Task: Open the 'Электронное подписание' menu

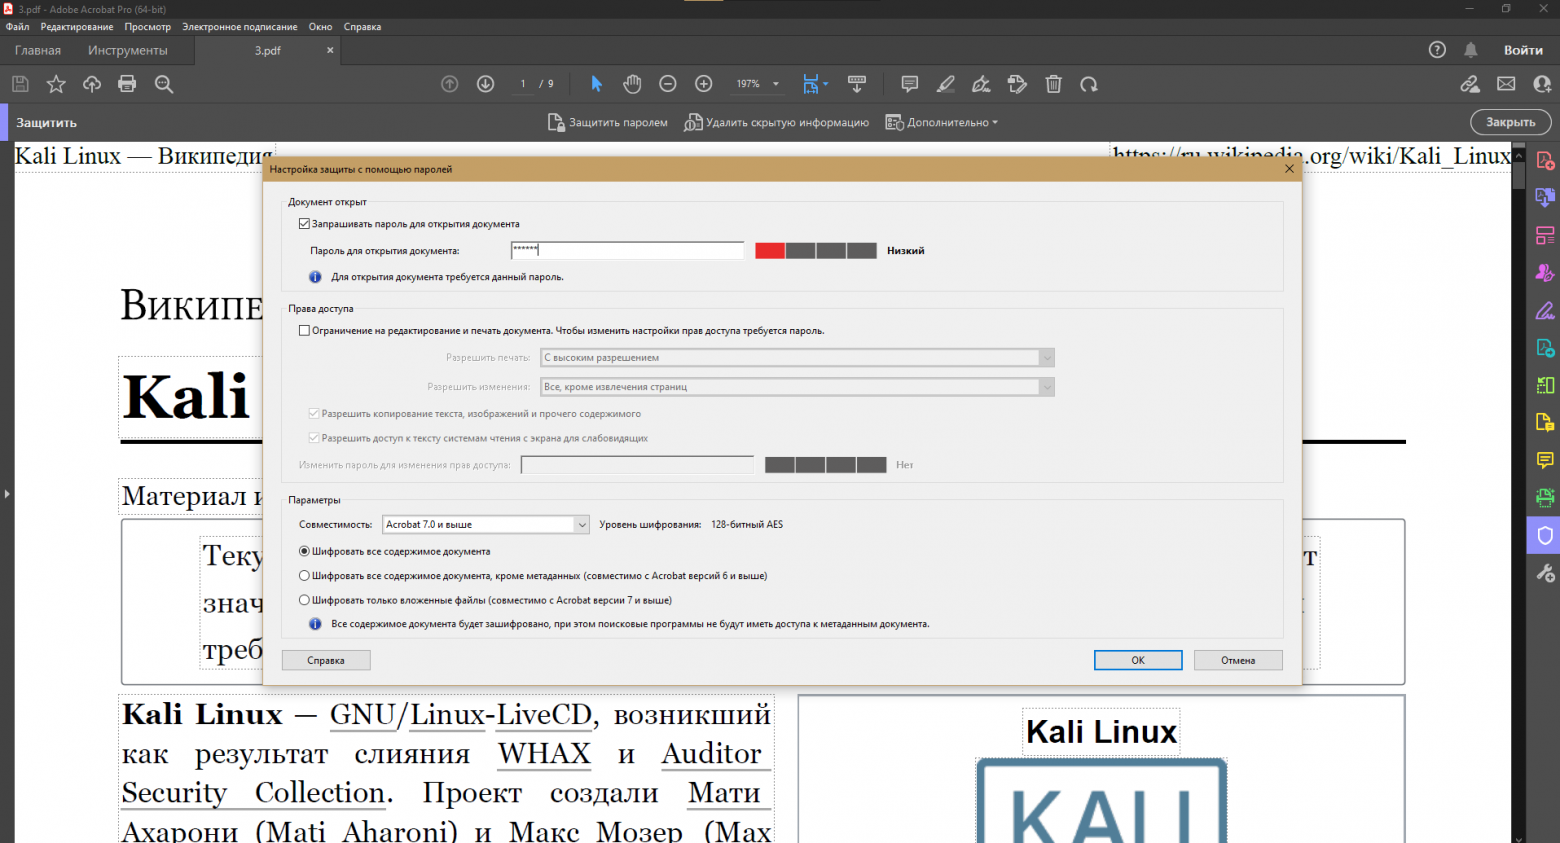Action: click(240, 27)
